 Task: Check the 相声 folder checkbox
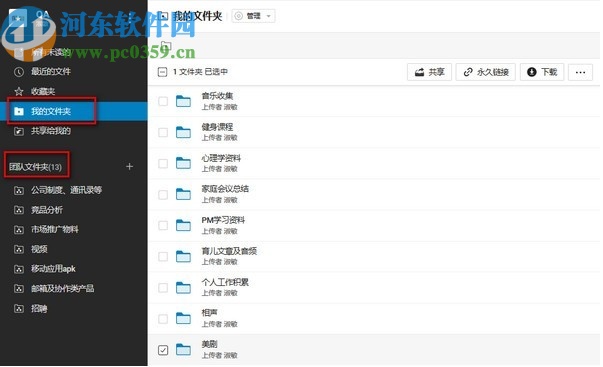pos(163,319)
